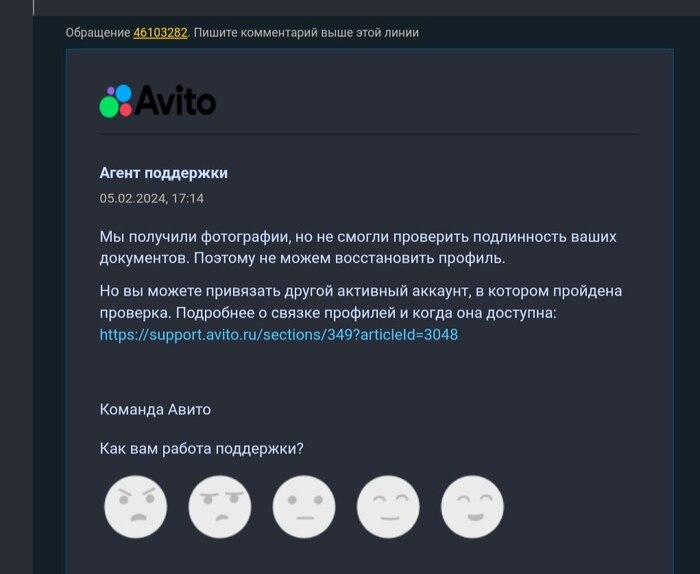700x574 pixels.
Task: Click the Команда Авито signature text
Action: pyautogui.click(x=155, y=409)
